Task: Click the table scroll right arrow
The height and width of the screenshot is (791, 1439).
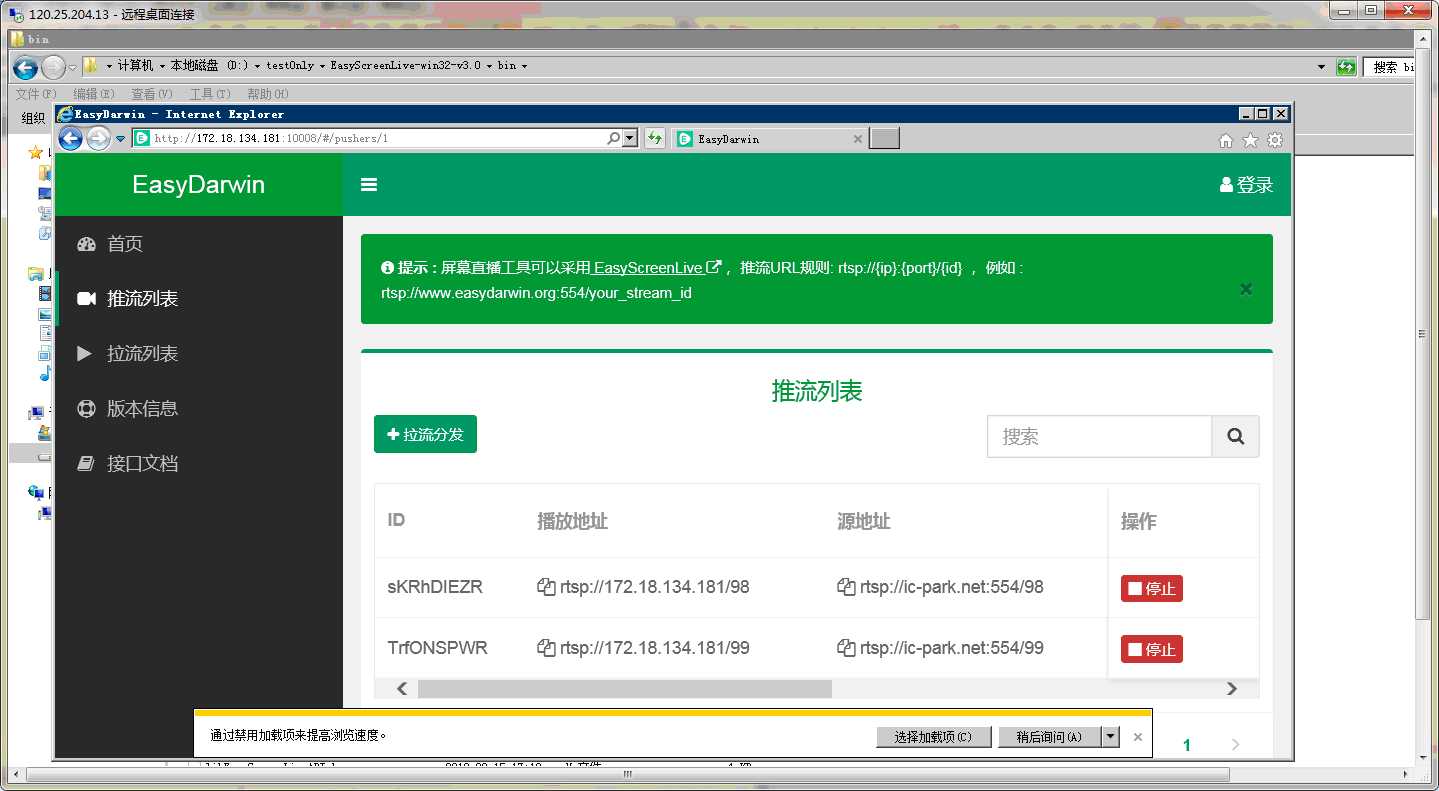Action: click(x=1232, y=689)
